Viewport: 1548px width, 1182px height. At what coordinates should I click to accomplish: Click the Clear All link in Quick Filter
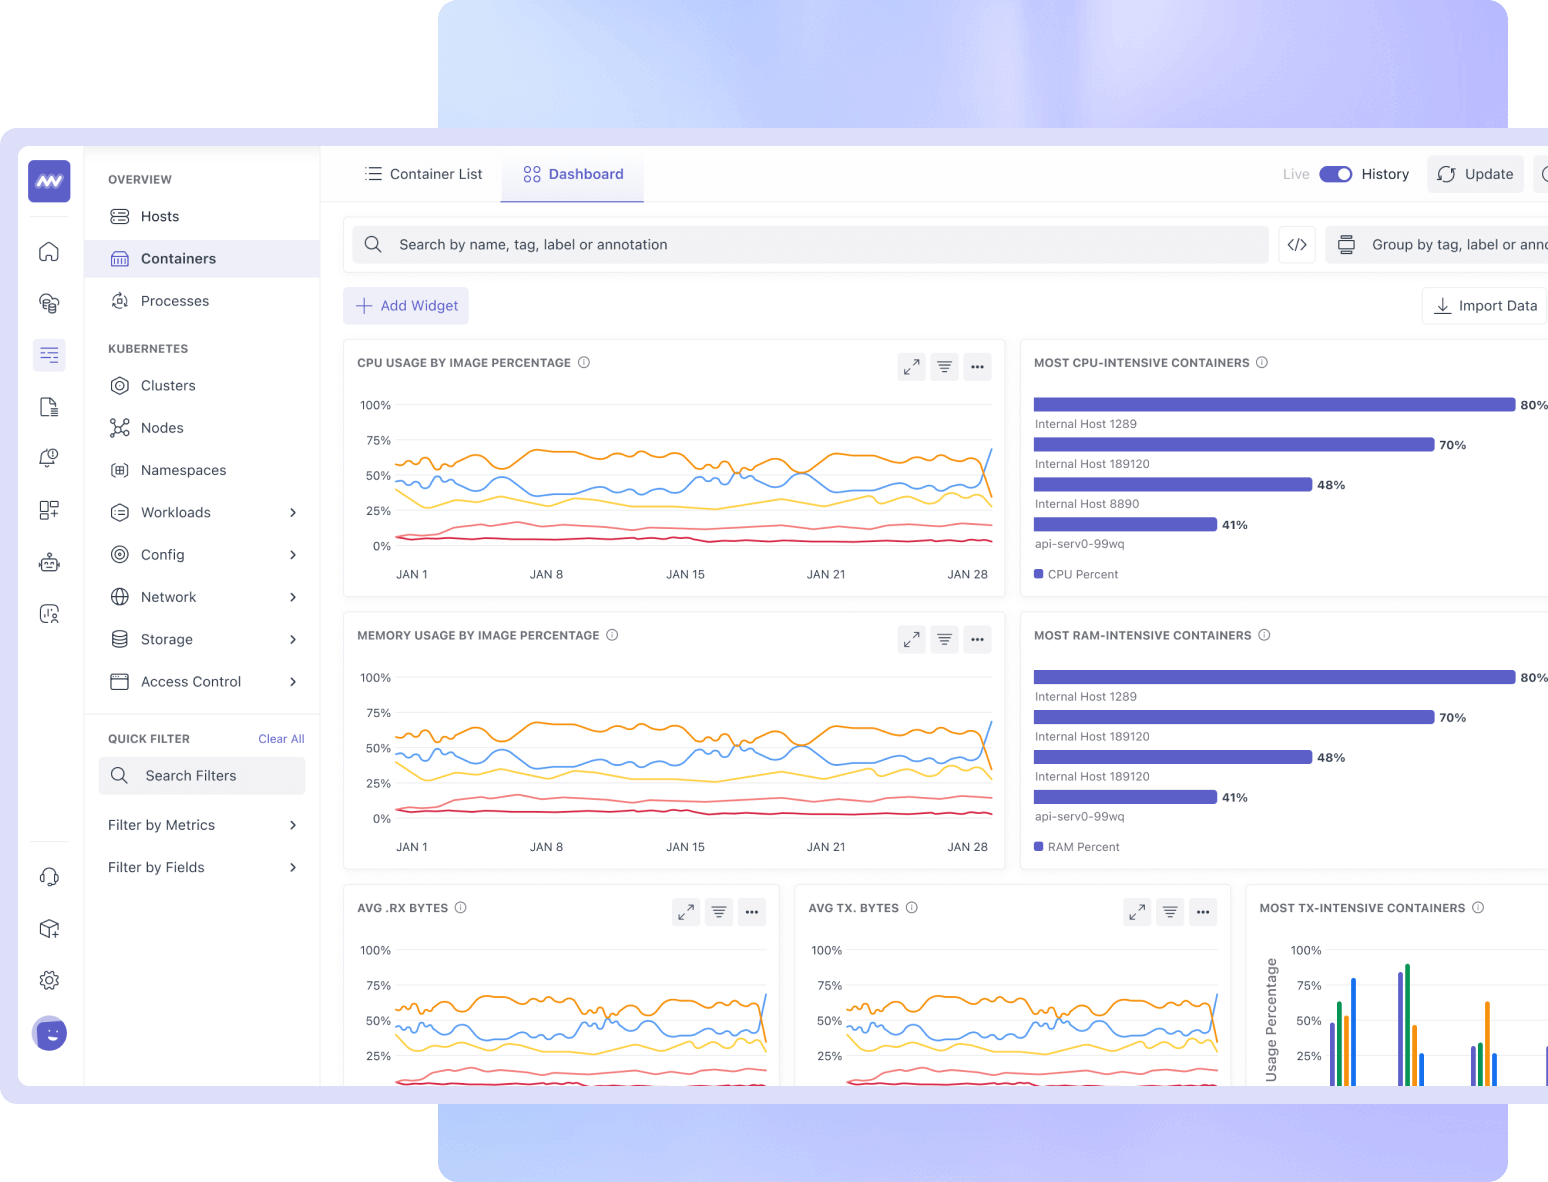(x=281, y=739)
